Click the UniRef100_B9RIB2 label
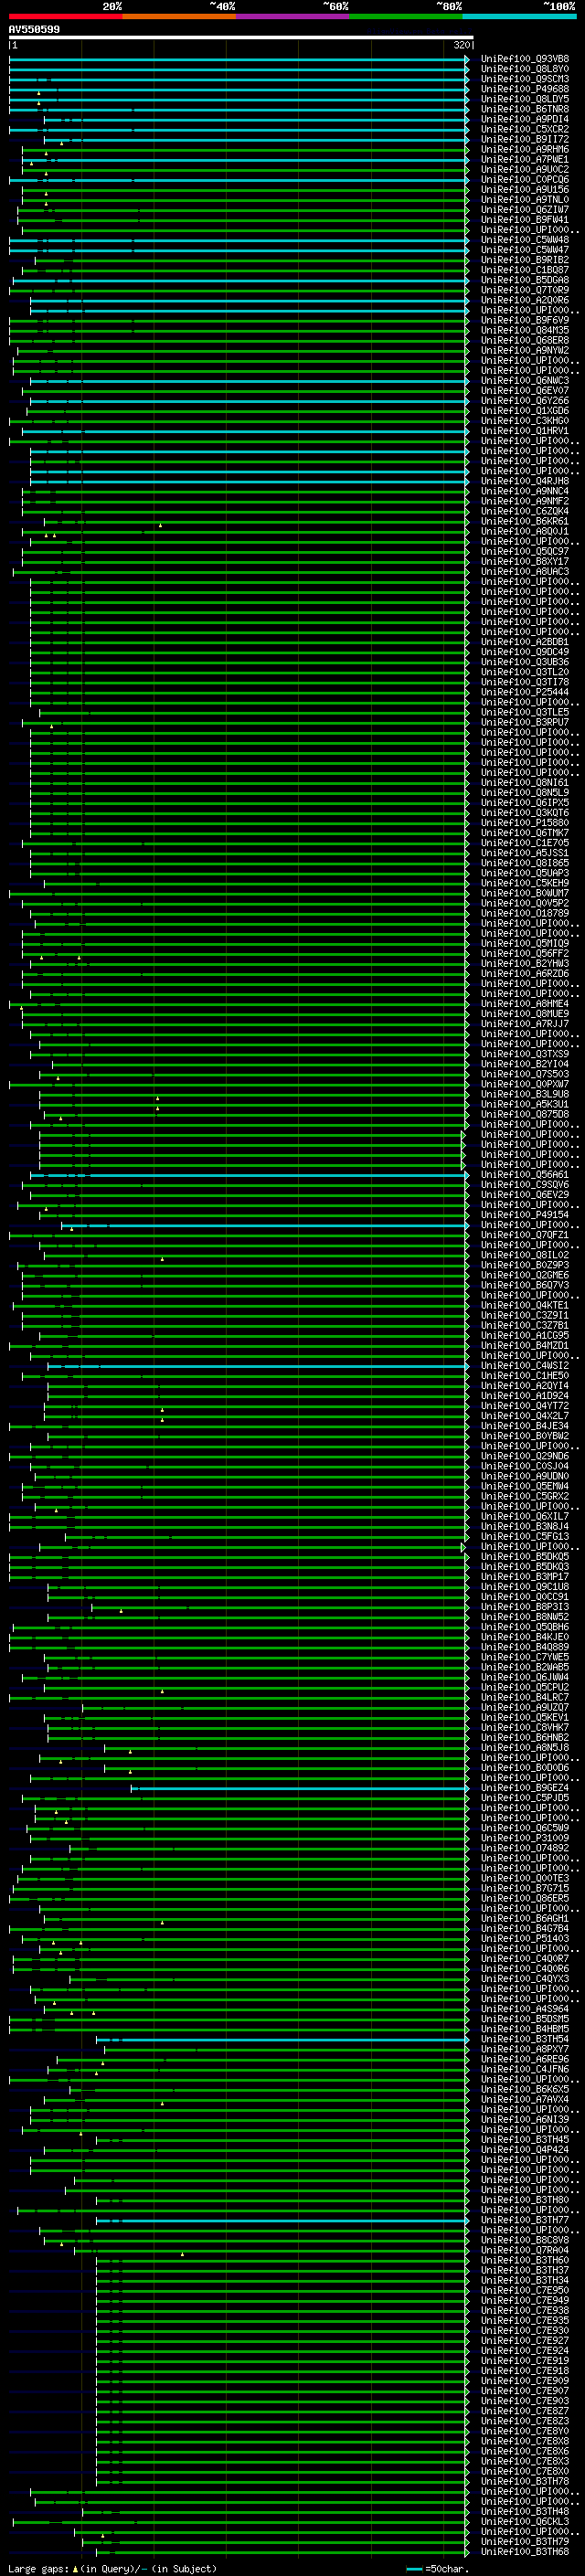Image resolution: width=585 pixels, height=2576 pixels. click(x=525, y=260)
